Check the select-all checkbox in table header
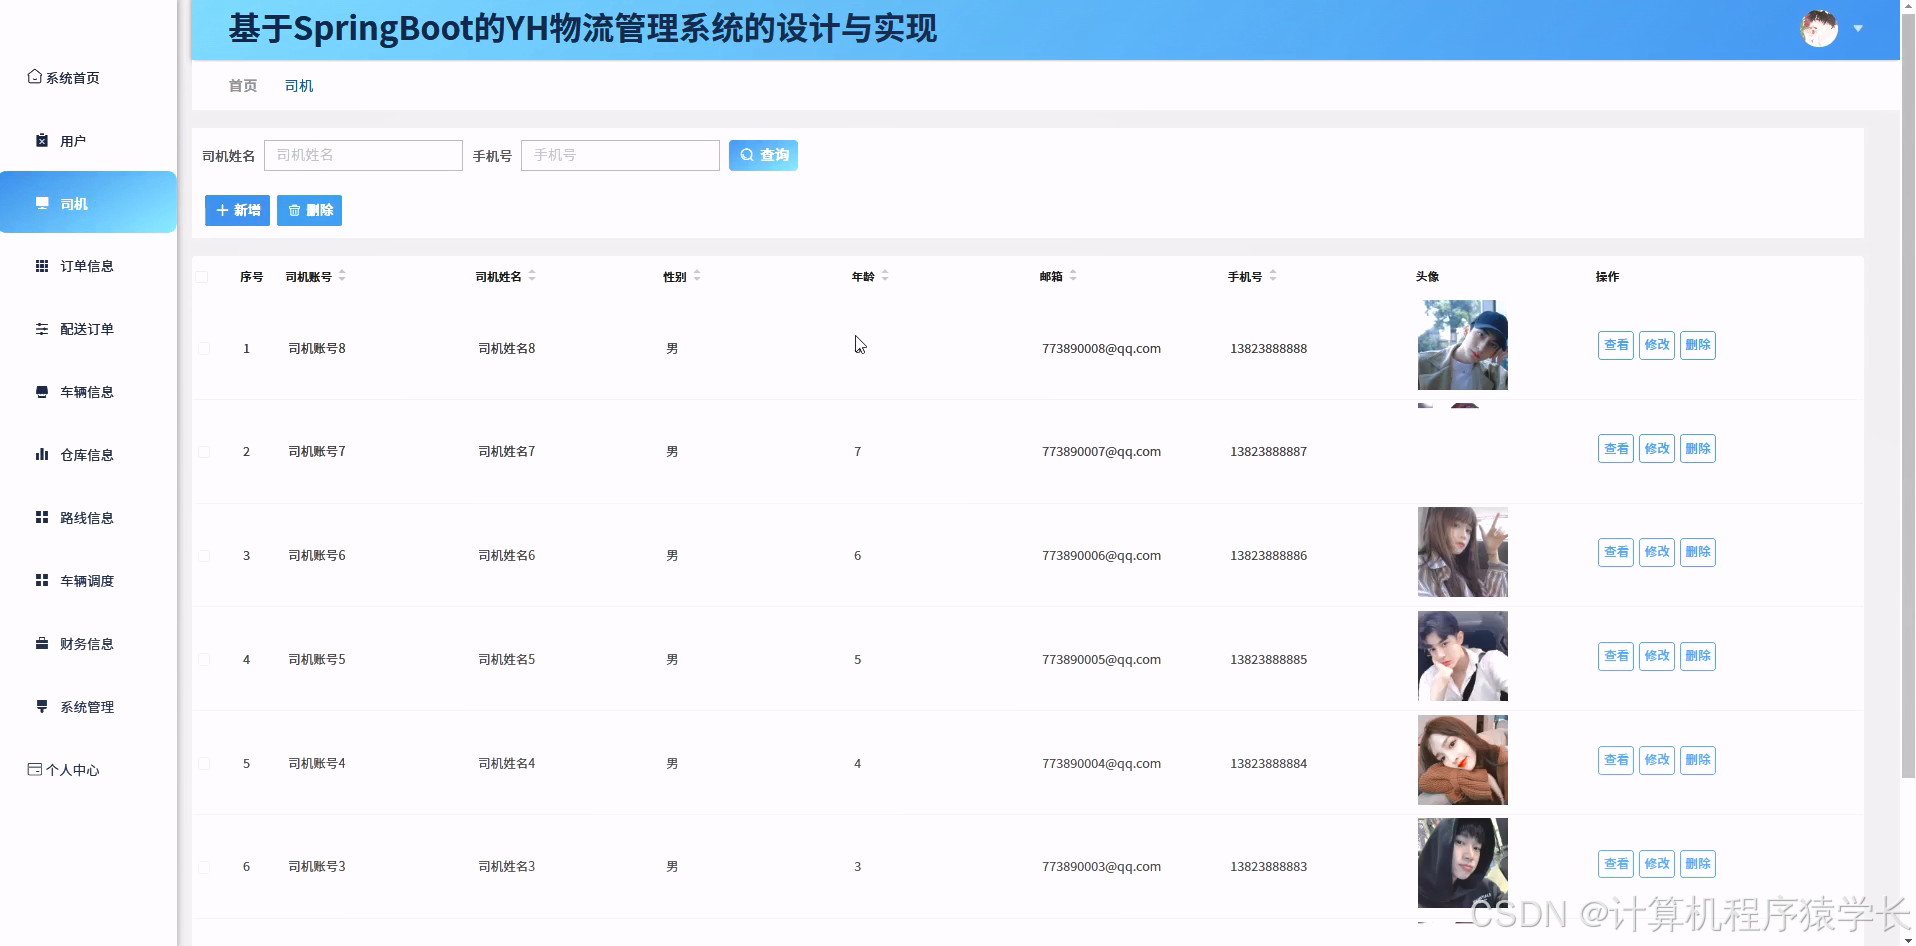Viewport: 1916px width, 946px height. [x=203, y=277]
